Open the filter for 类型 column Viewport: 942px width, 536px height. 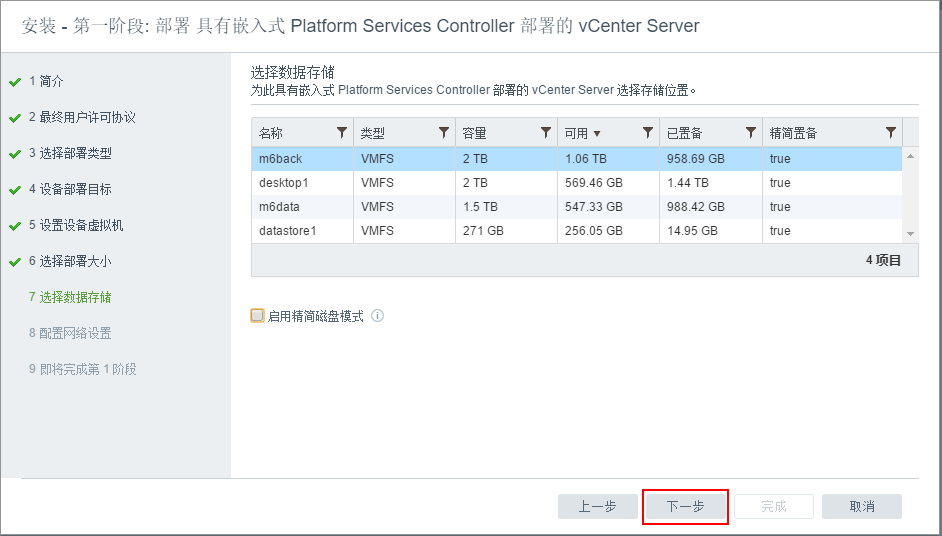pos(444,133)
